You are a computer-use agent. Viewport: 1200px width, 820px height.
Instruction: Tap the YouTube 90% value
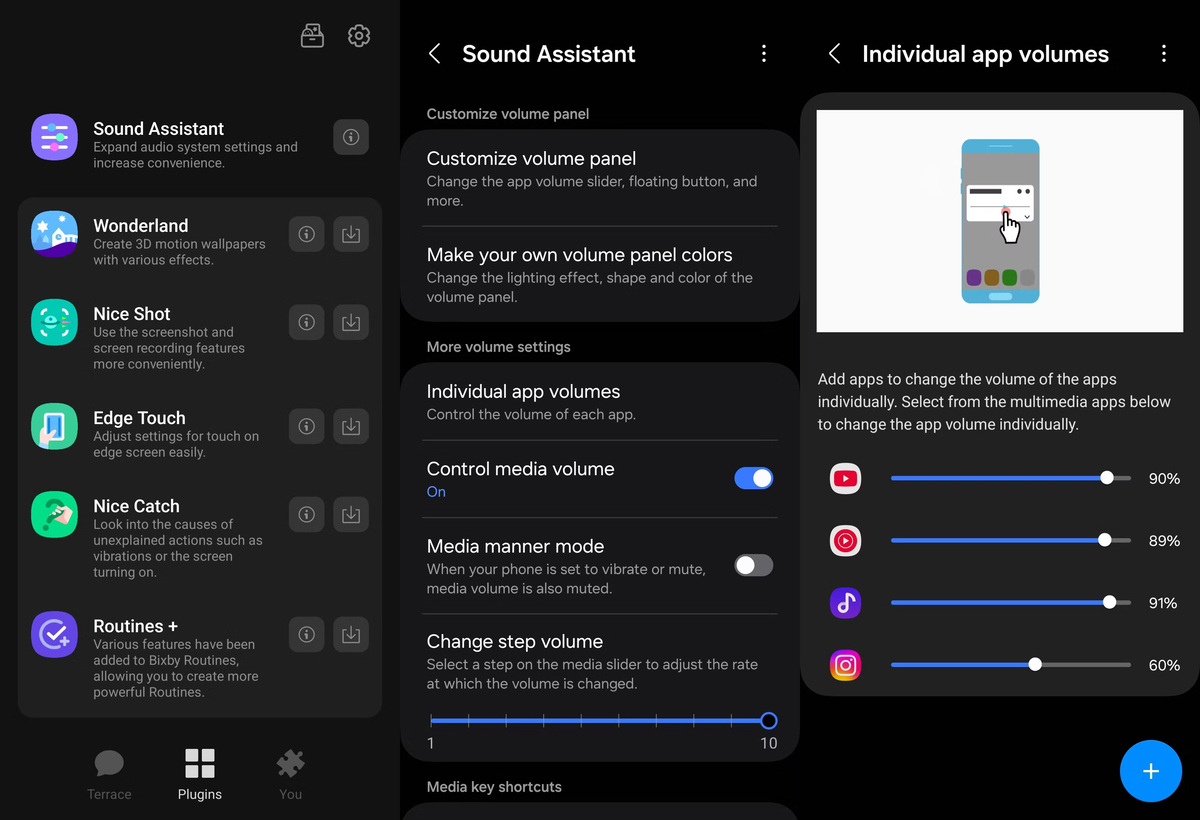(1164, 479)
